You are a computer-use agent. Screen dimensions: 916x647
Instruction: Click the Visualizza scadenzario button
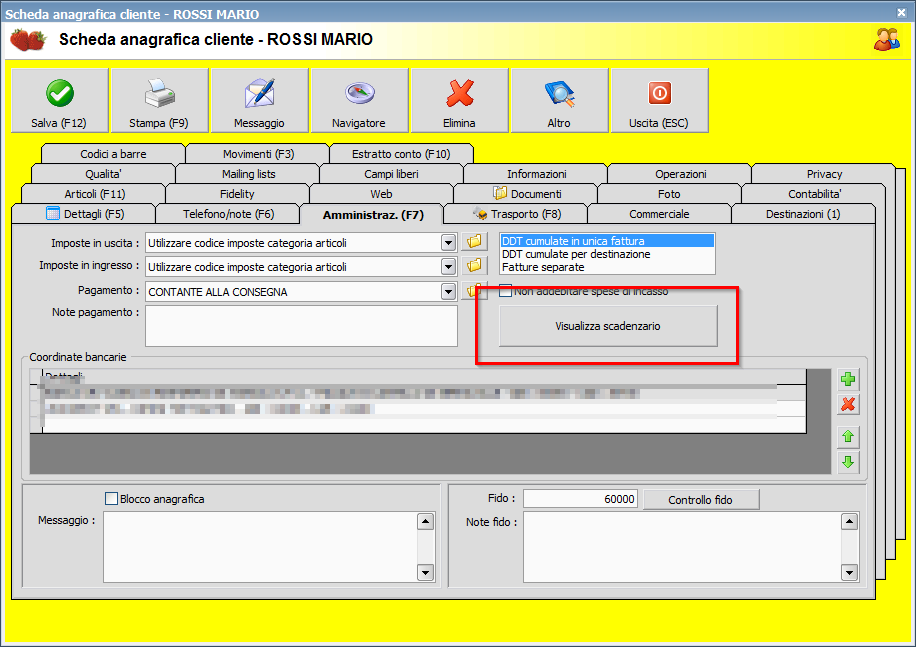[608, 326]
